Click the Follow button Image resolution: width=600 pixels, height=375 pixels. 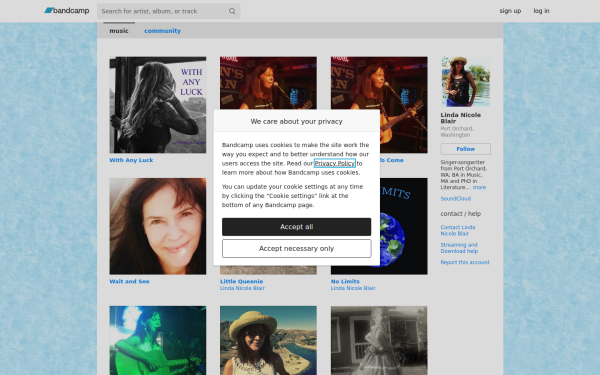point(465,149)
